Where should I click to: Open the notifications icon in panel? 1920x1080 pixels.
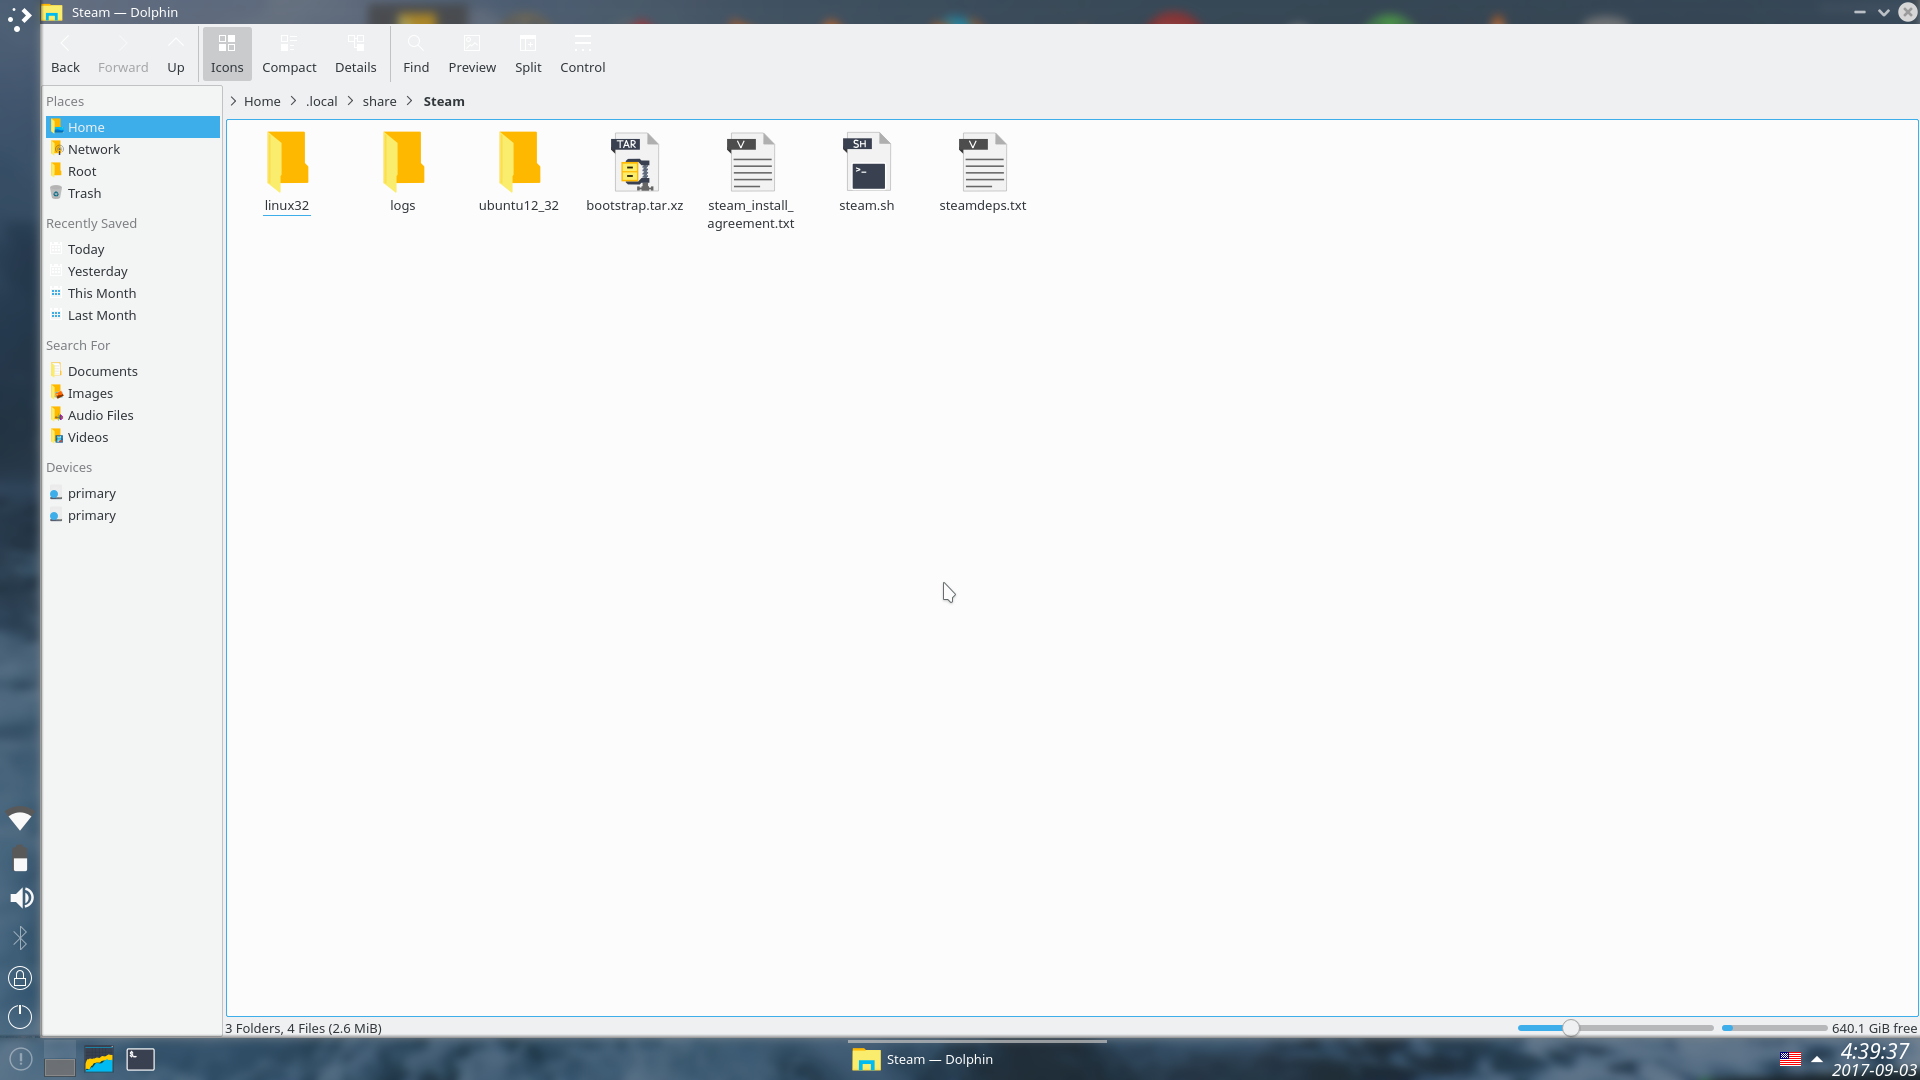pos(20,1059)
